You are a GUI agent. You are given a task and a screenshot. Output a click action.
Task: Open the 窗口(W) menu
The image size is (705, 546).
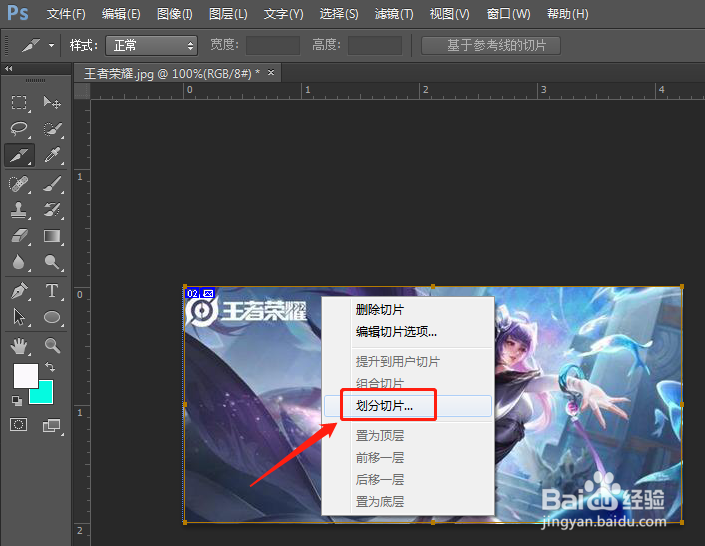(508, 14)
